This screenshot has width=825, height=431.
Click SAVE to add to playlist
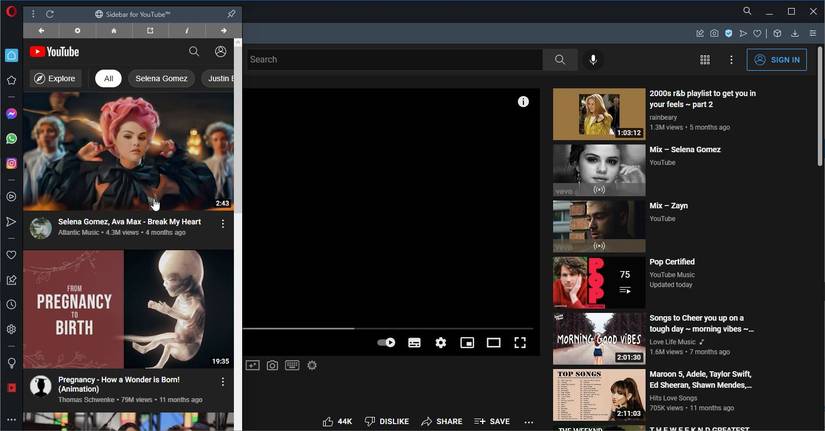click(x=492, y=422)
